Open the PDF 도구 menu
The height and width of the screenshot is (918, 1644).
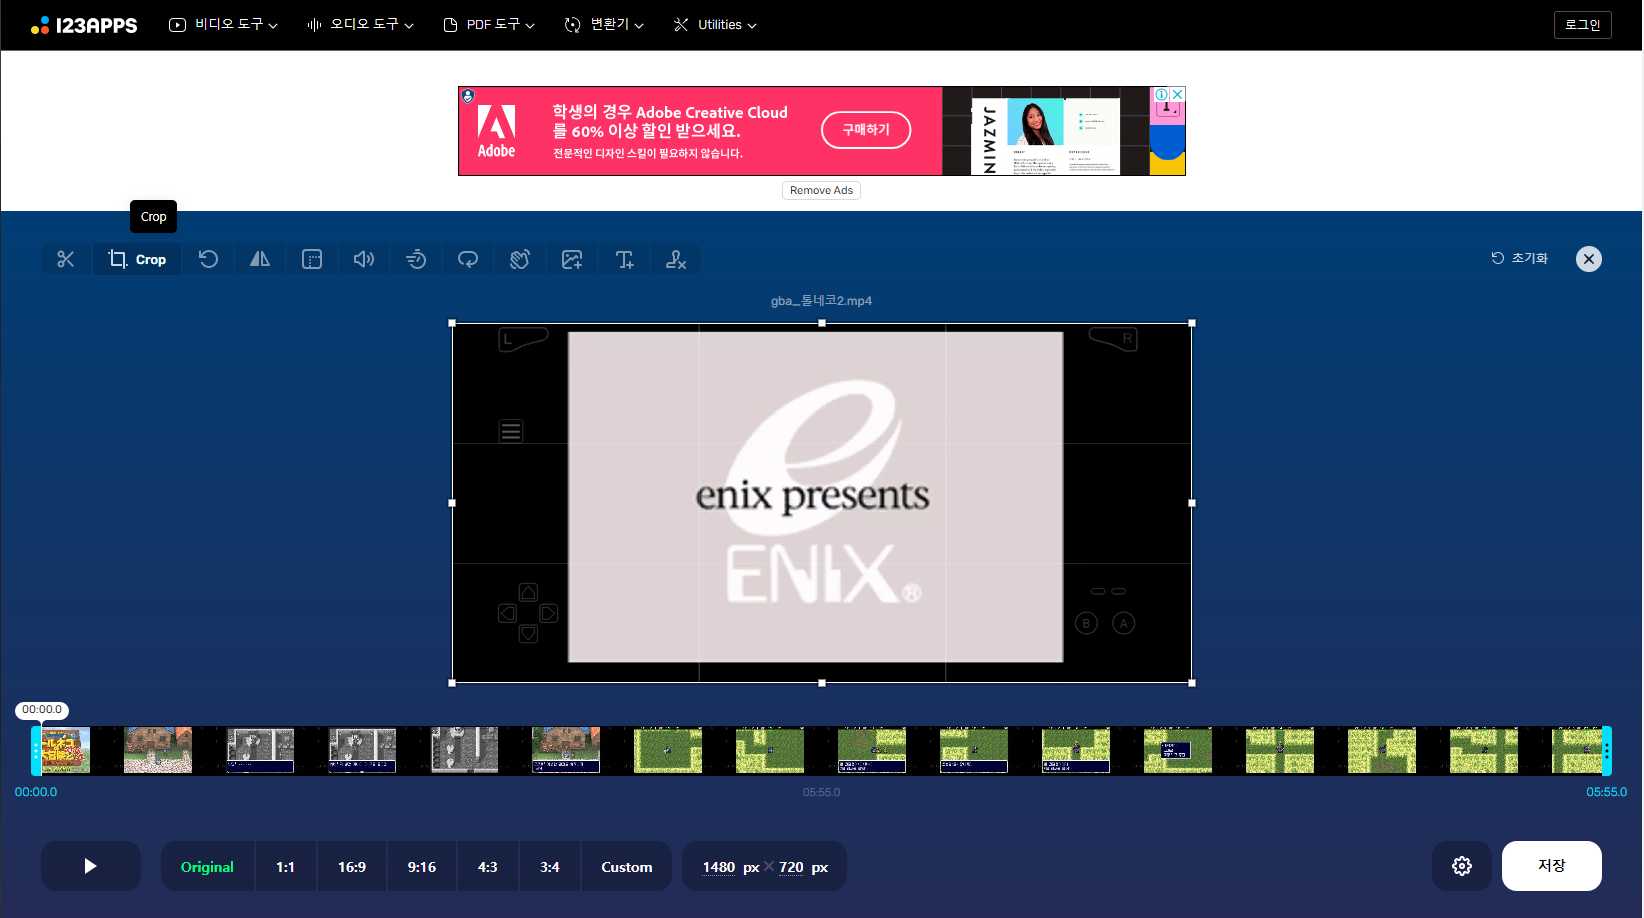point(489,24)
